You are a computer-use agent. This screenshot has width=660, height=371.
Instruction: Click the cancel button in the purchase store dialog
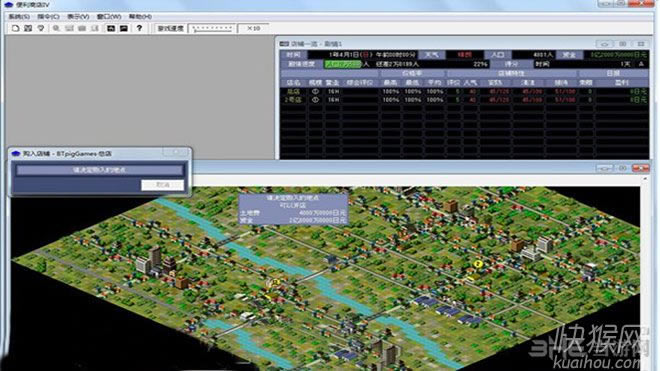tap(162, 185)
